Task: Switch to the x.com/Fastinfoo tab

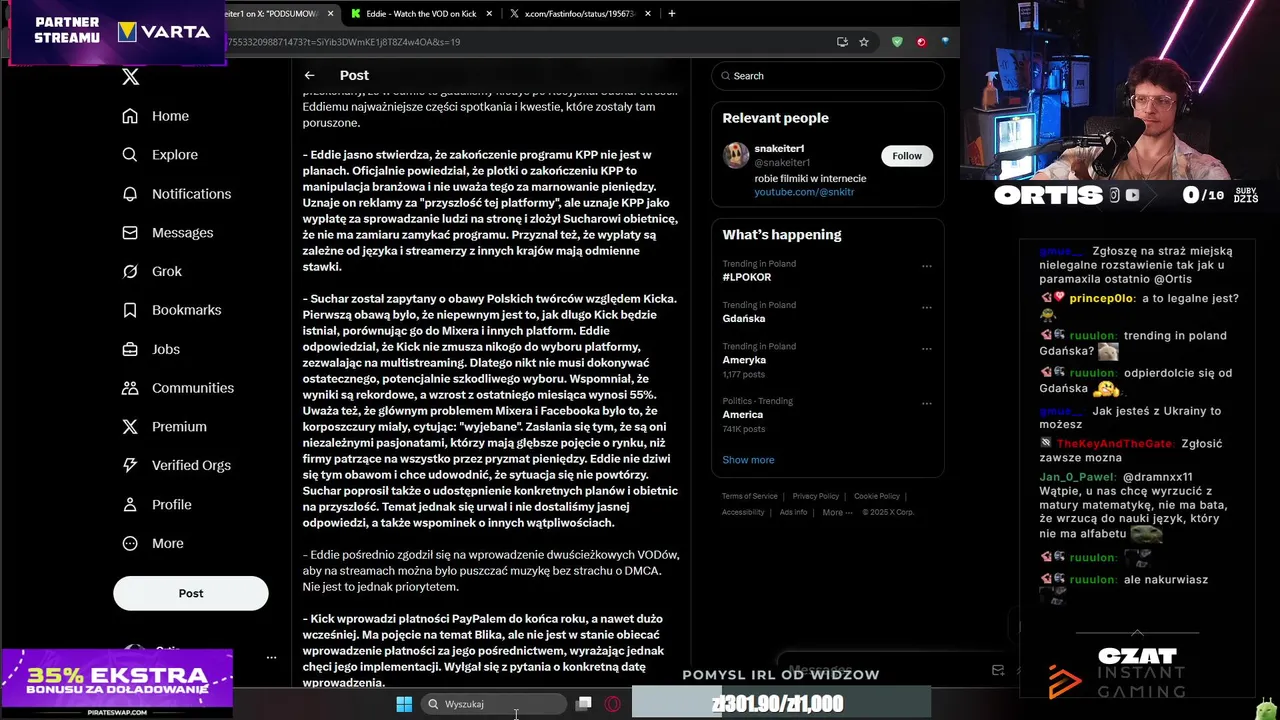Action: 580,14
